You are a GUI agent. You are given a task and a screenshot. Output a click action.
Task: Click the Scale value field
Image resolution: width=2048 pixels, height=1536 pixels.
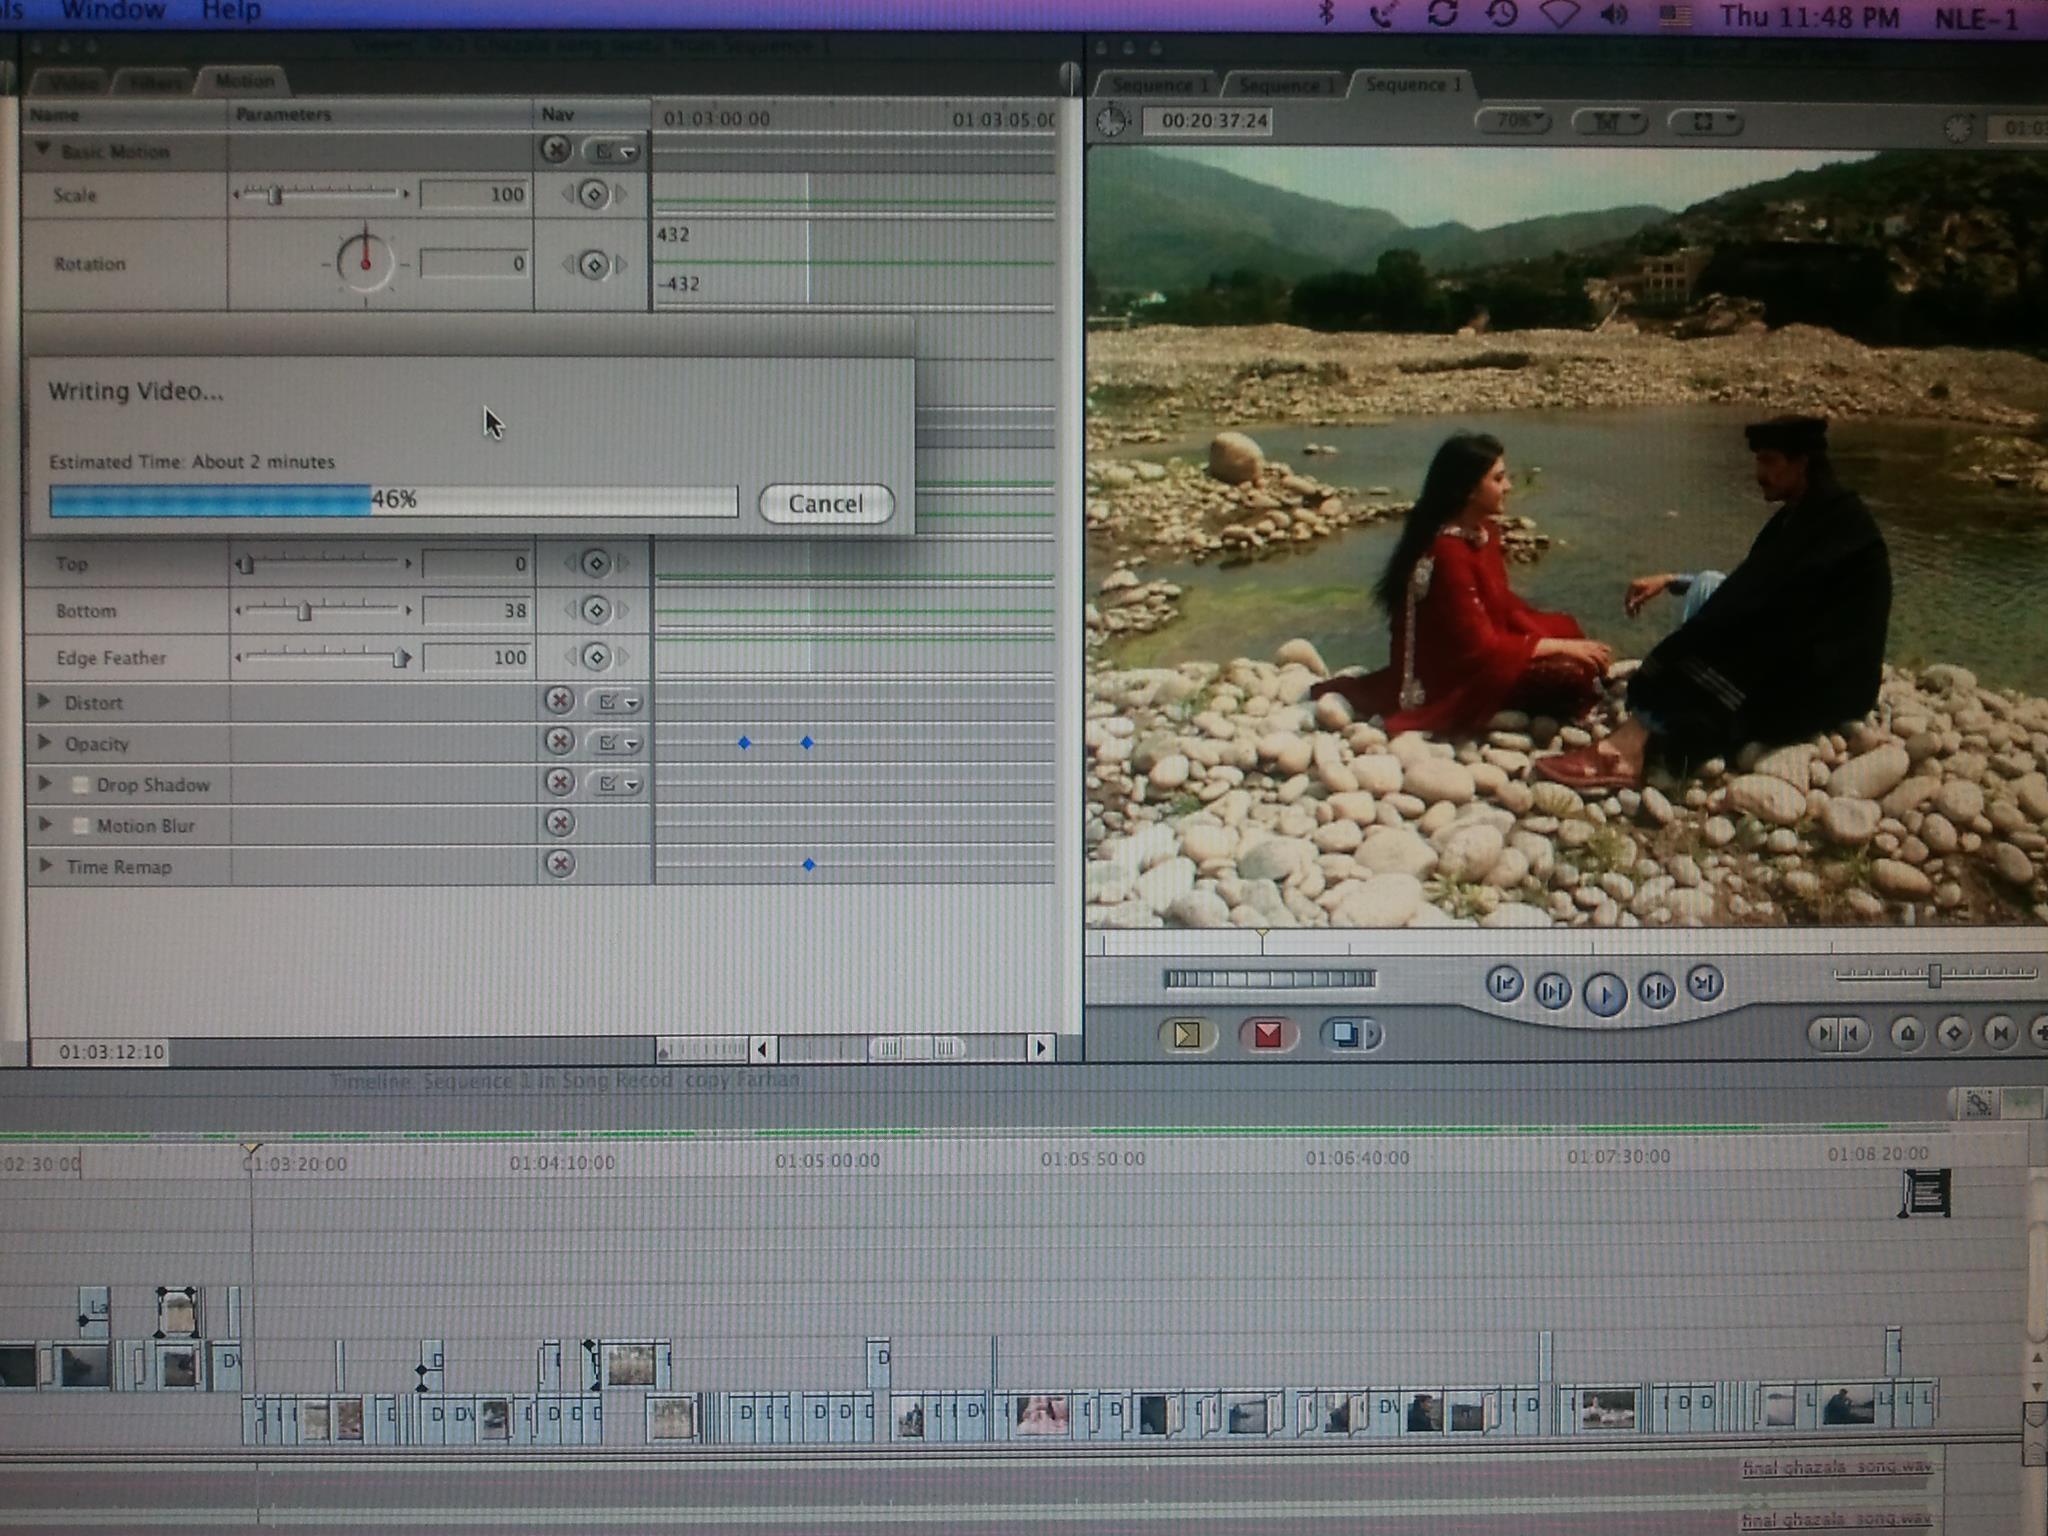tap(474, 194)
